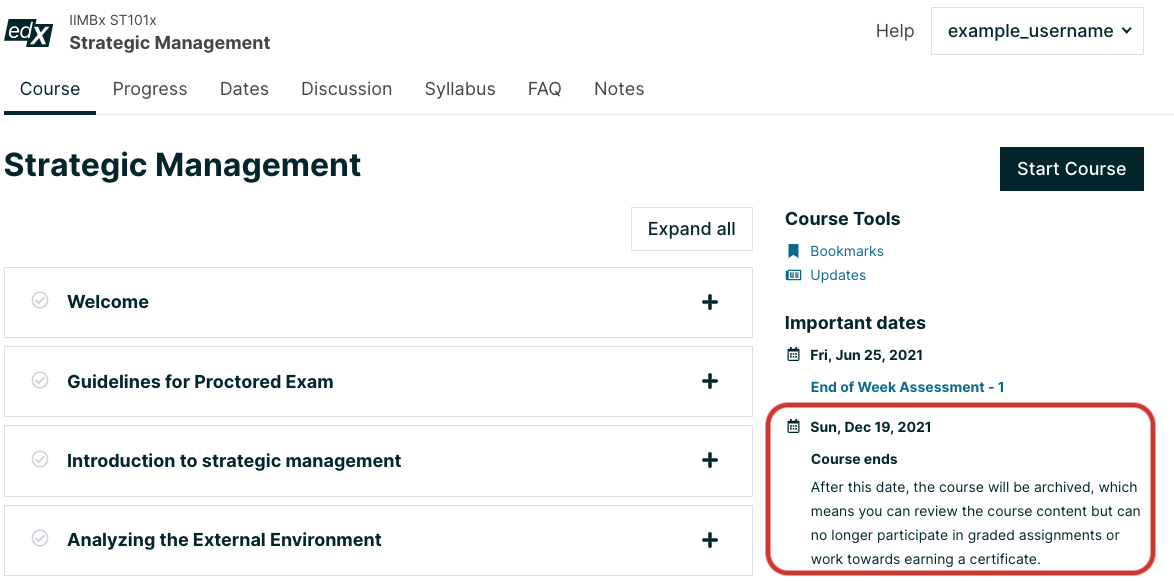Click the Bookmarks ribbon icon

point(793,251)
